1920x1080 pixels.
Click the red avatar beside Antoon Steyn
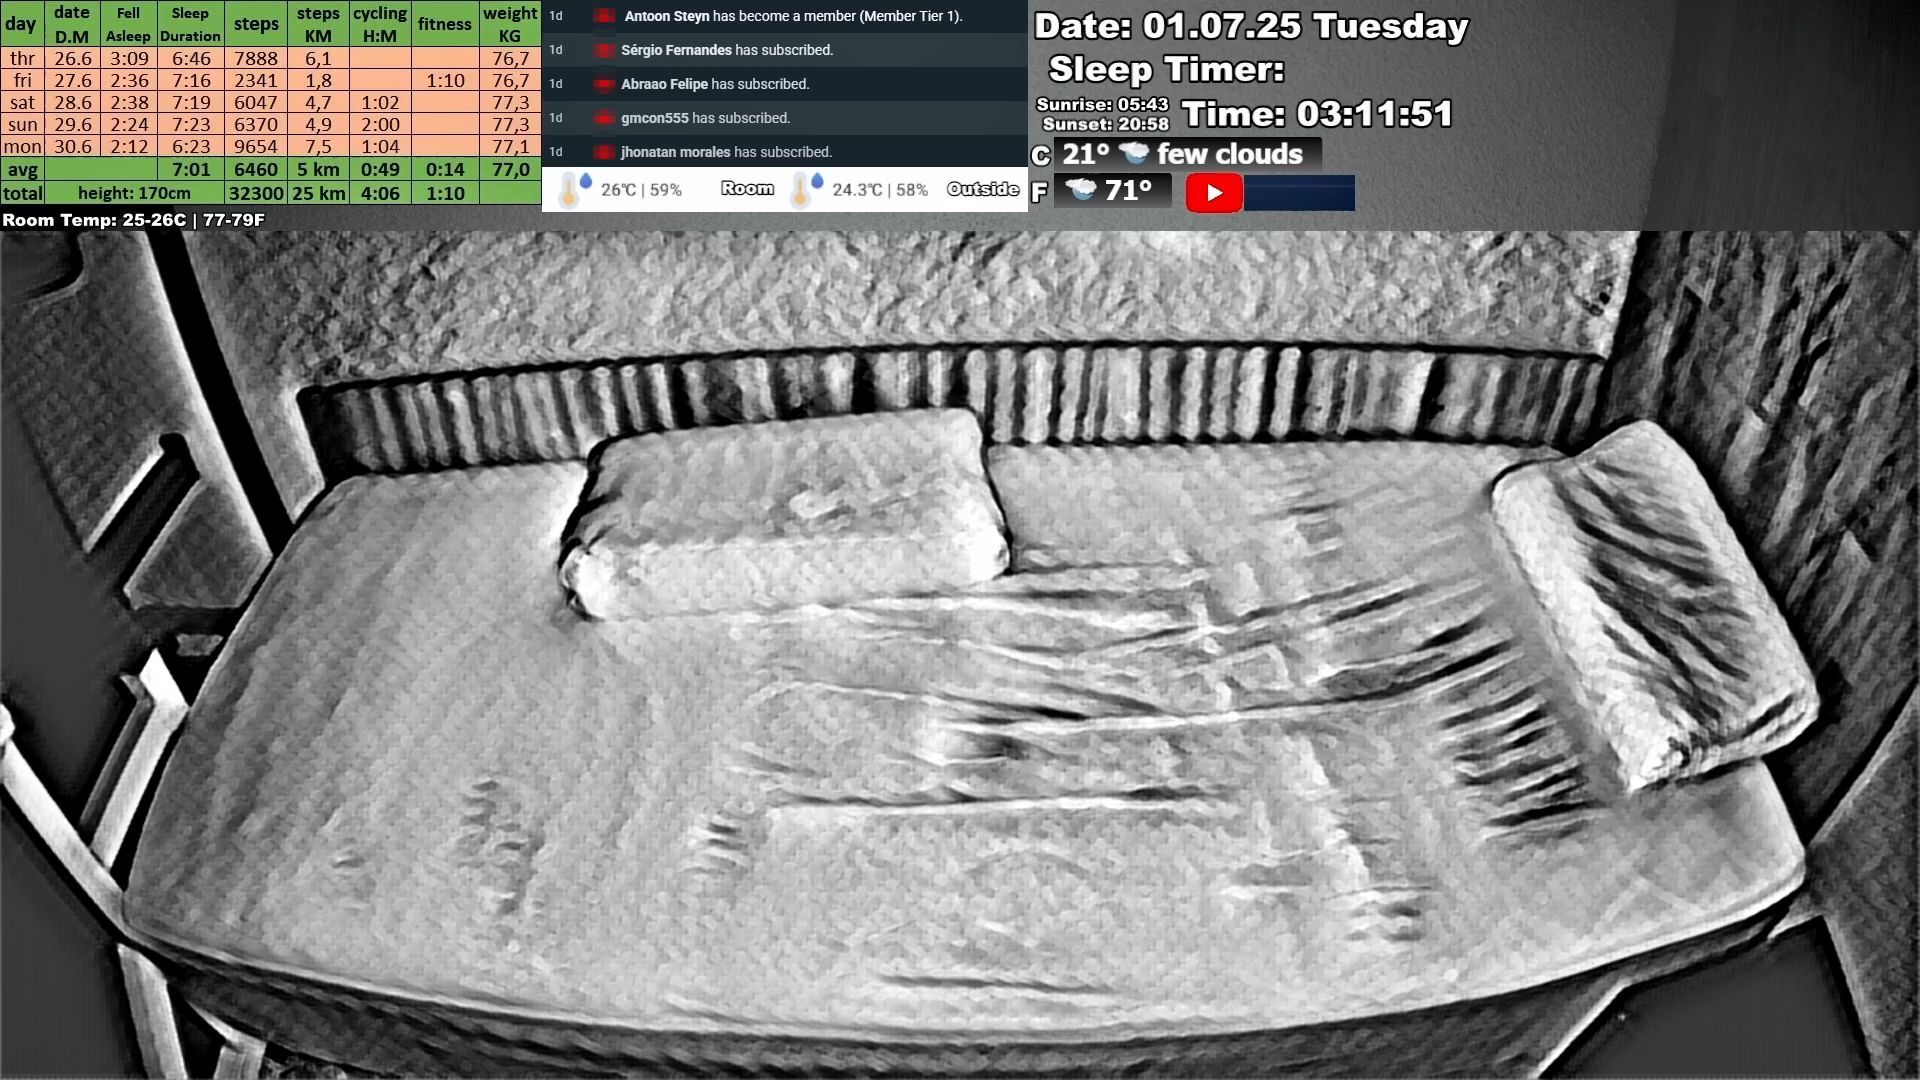pyautogui.click(x=604, y=16)
